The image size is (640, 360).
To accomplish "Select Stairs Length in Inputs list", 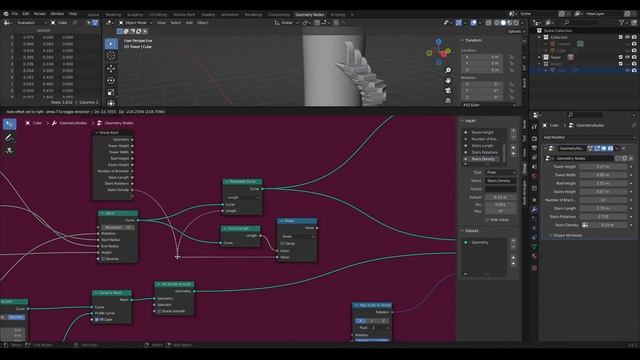I will click(482, 146).
